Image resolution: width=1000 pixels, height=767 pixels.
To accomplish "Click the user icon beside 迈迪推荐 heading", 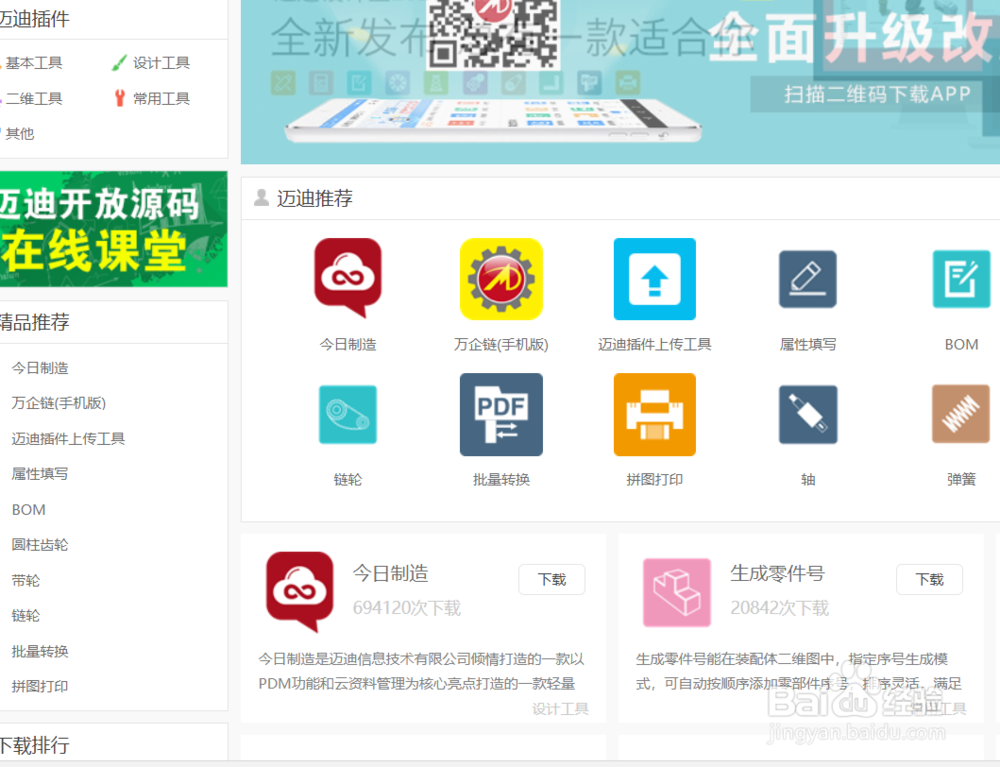I will pyautogui.click(x=261, y=198).
